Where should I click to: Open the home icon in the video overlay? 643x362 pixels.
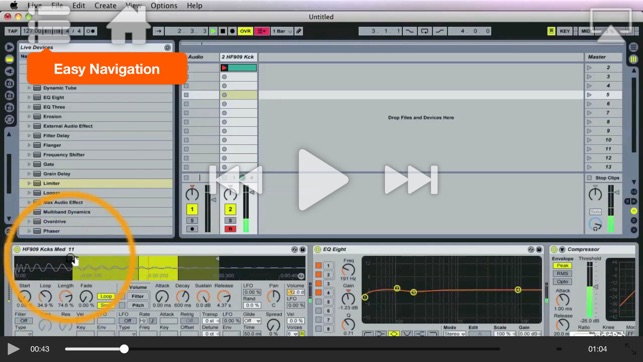(x=128, y=24)
